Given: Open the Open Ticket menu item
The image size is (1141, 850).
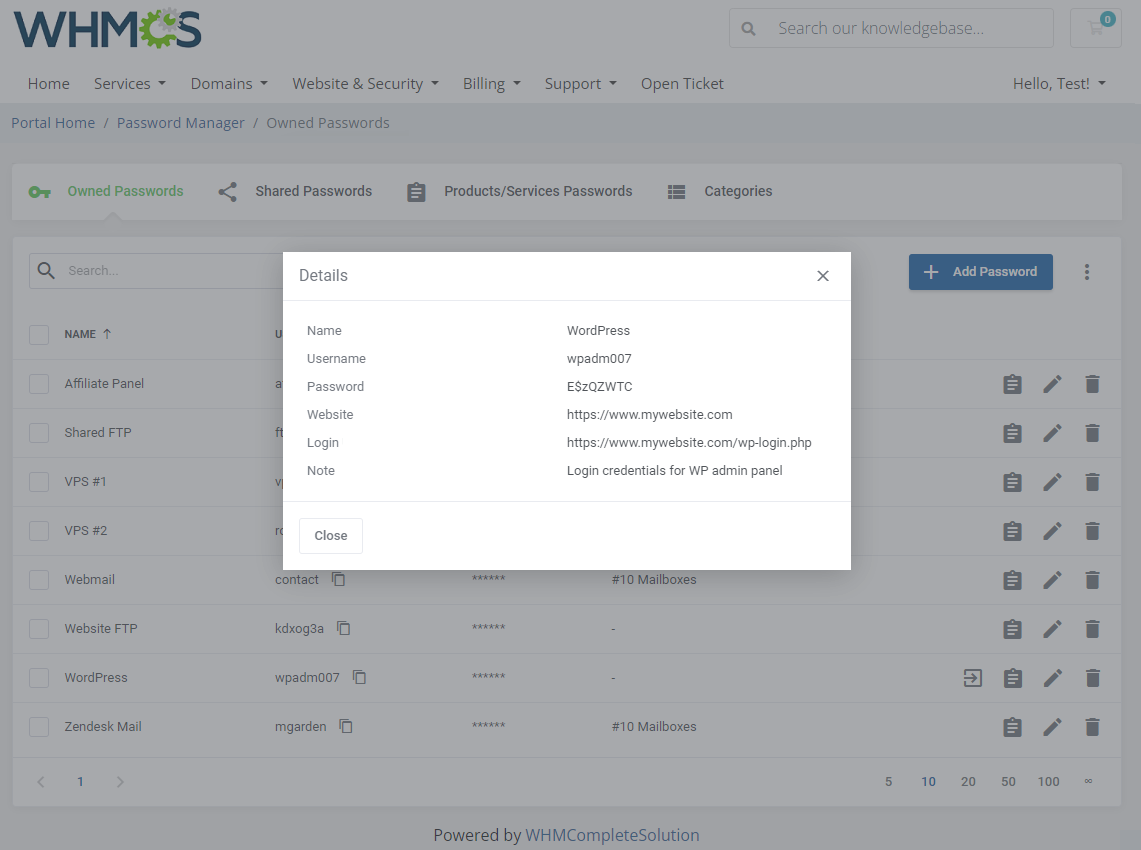Looking at the screenshot, I should (x=682, y=84).
